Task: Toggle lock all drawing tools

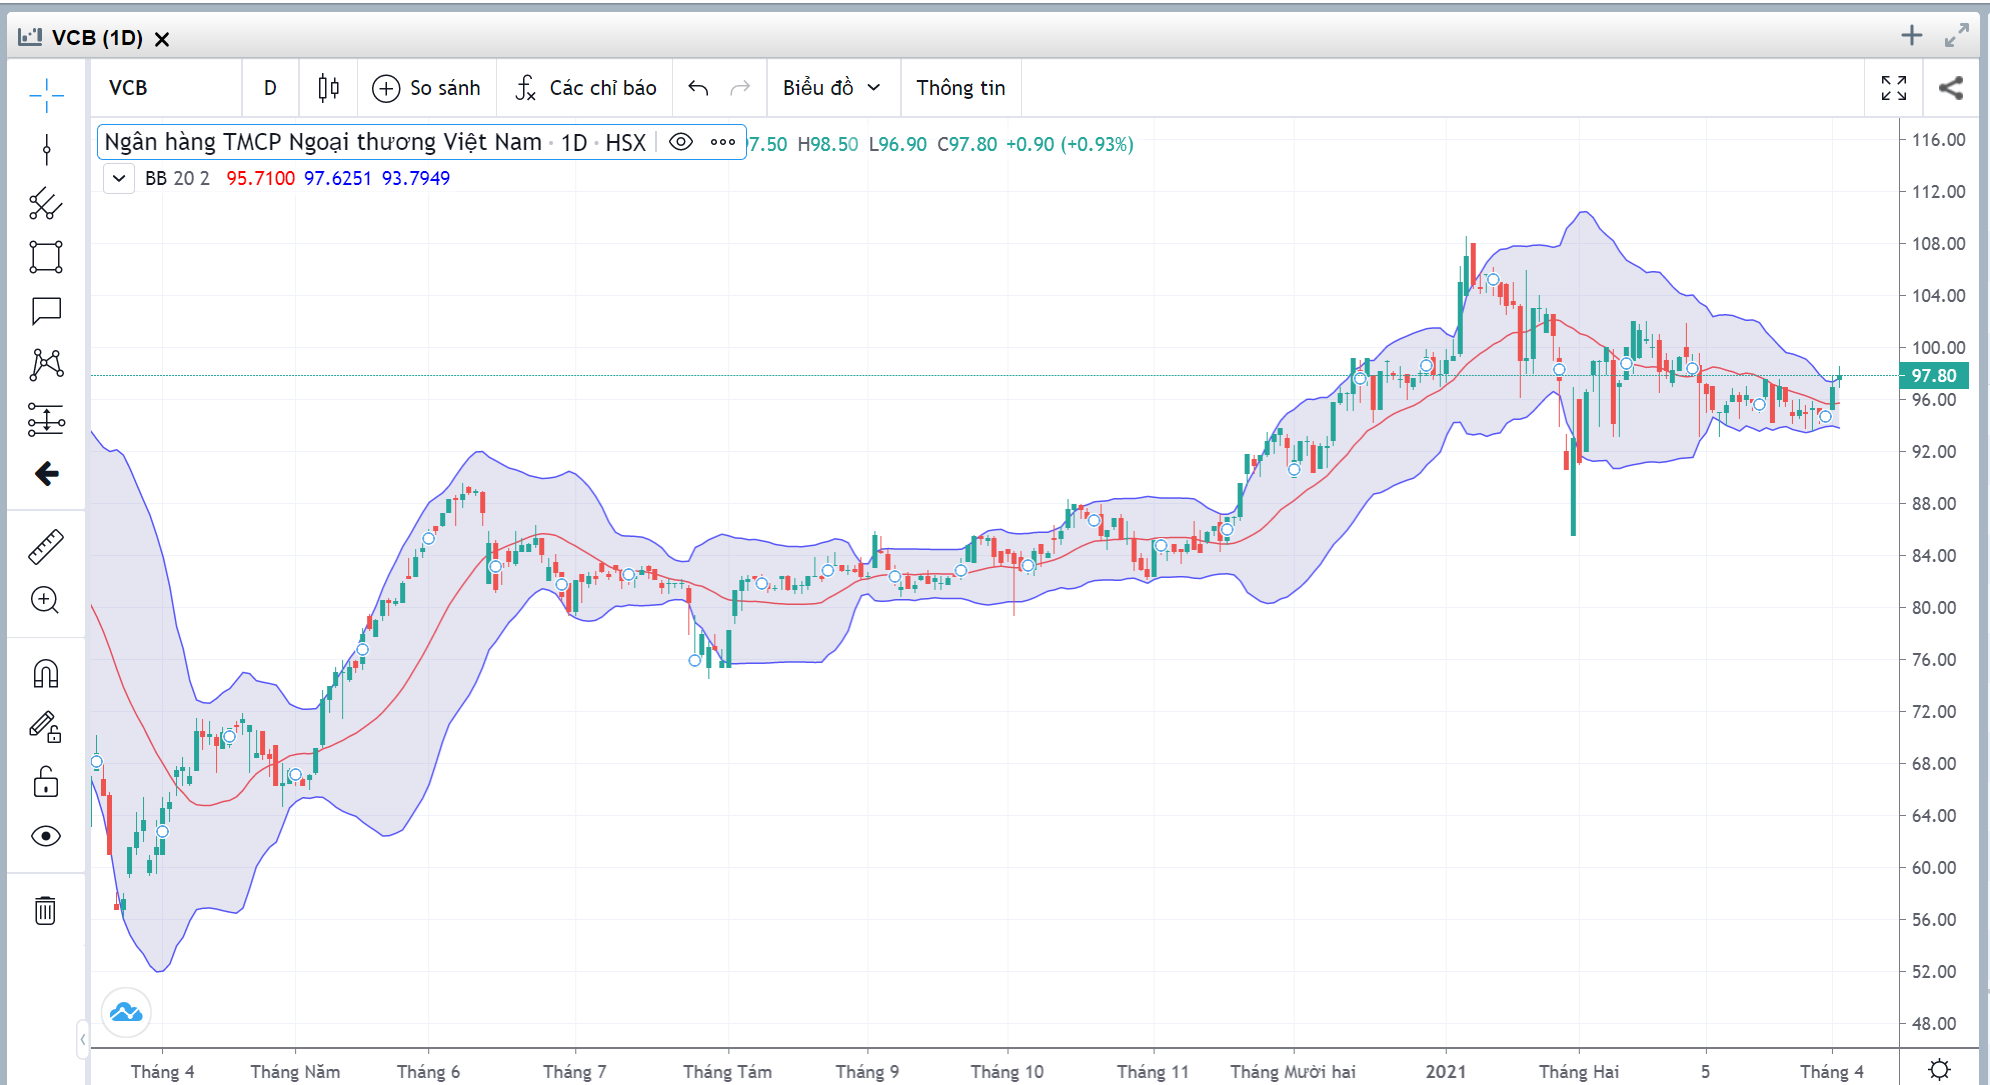Action: 46,781
